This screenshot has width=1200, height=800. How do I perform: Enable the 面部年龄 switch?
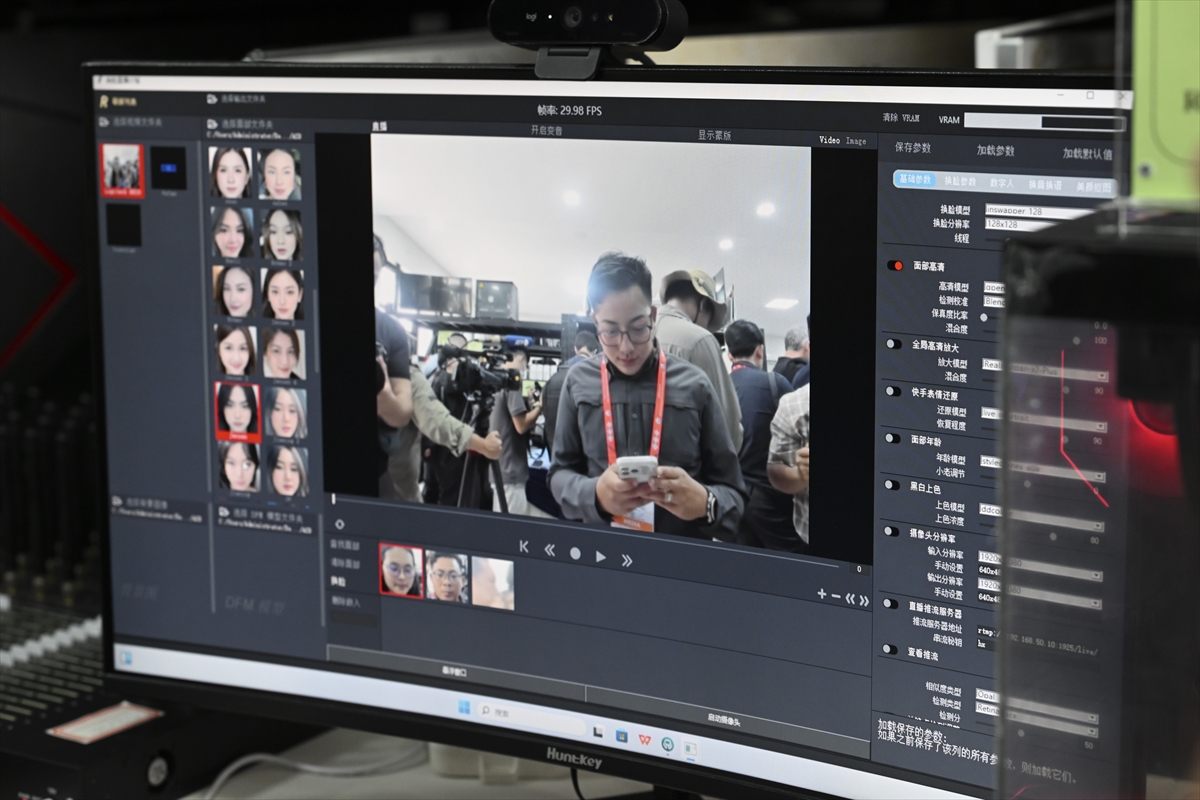(891, 438)
